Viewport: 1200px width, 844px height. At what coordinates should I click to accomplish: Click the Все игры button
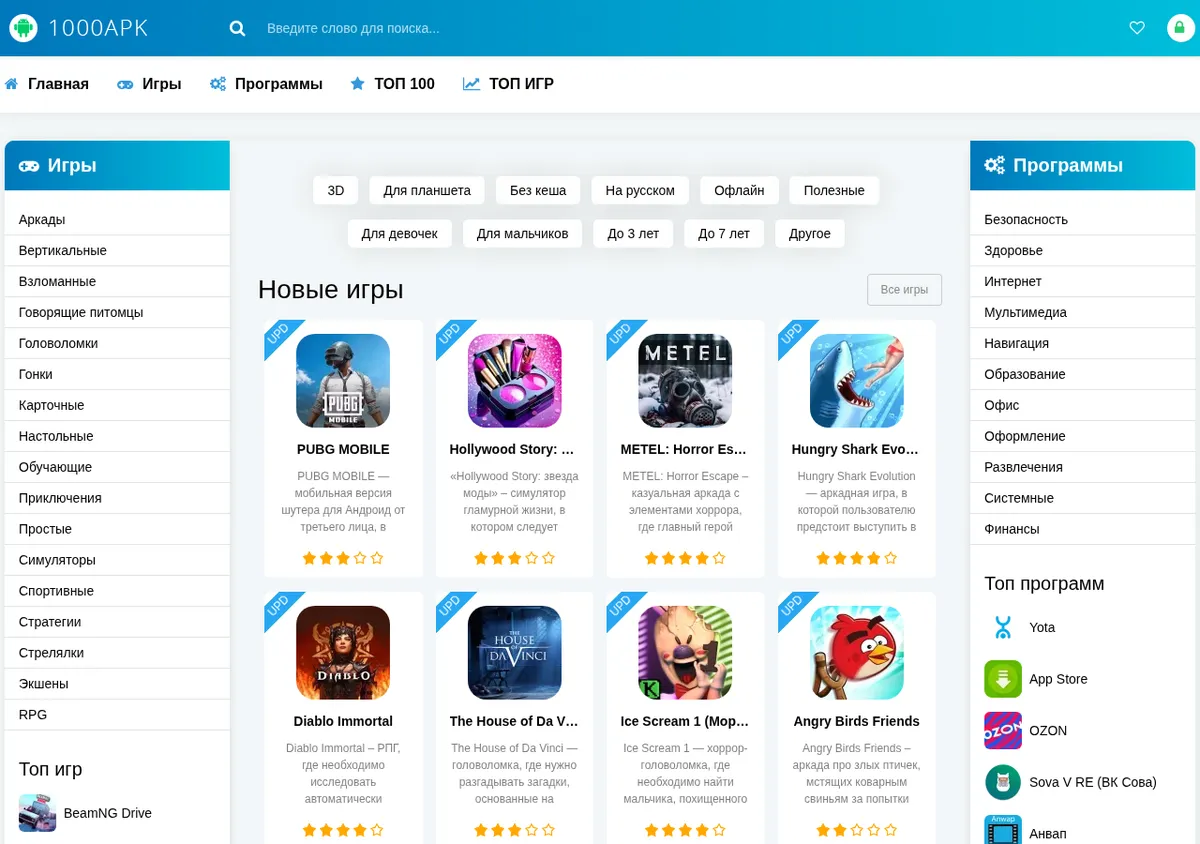click(x=904, y=290)
